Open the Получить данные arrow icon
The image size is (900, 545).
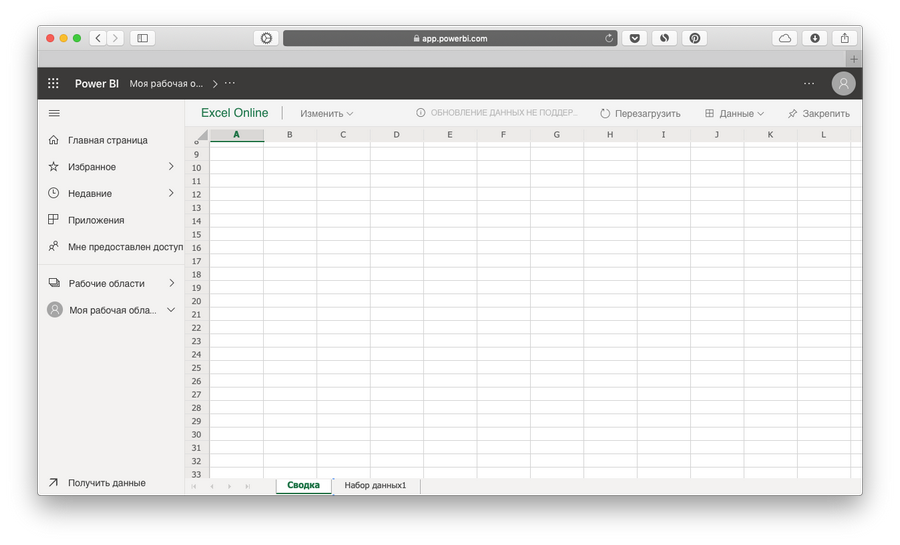[x=54, y=482]
